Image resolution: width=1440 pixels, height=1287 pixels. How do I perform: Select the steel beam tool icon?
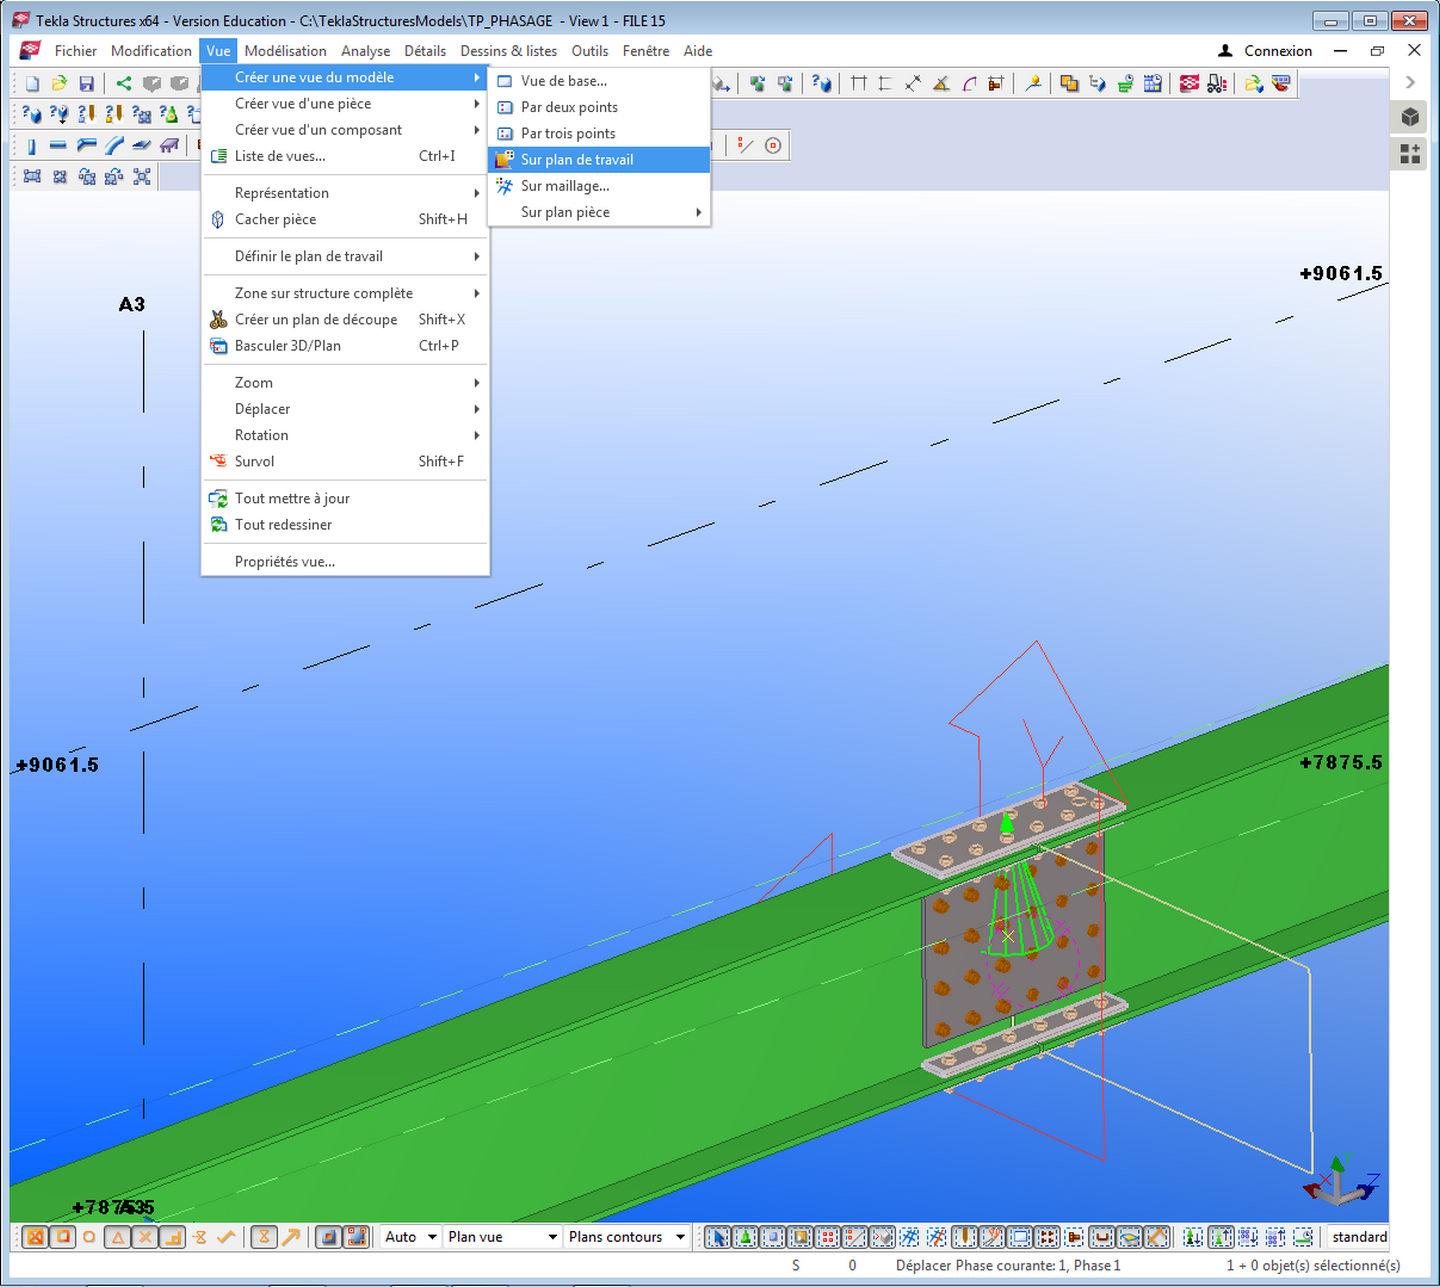[x=58, y=145]
